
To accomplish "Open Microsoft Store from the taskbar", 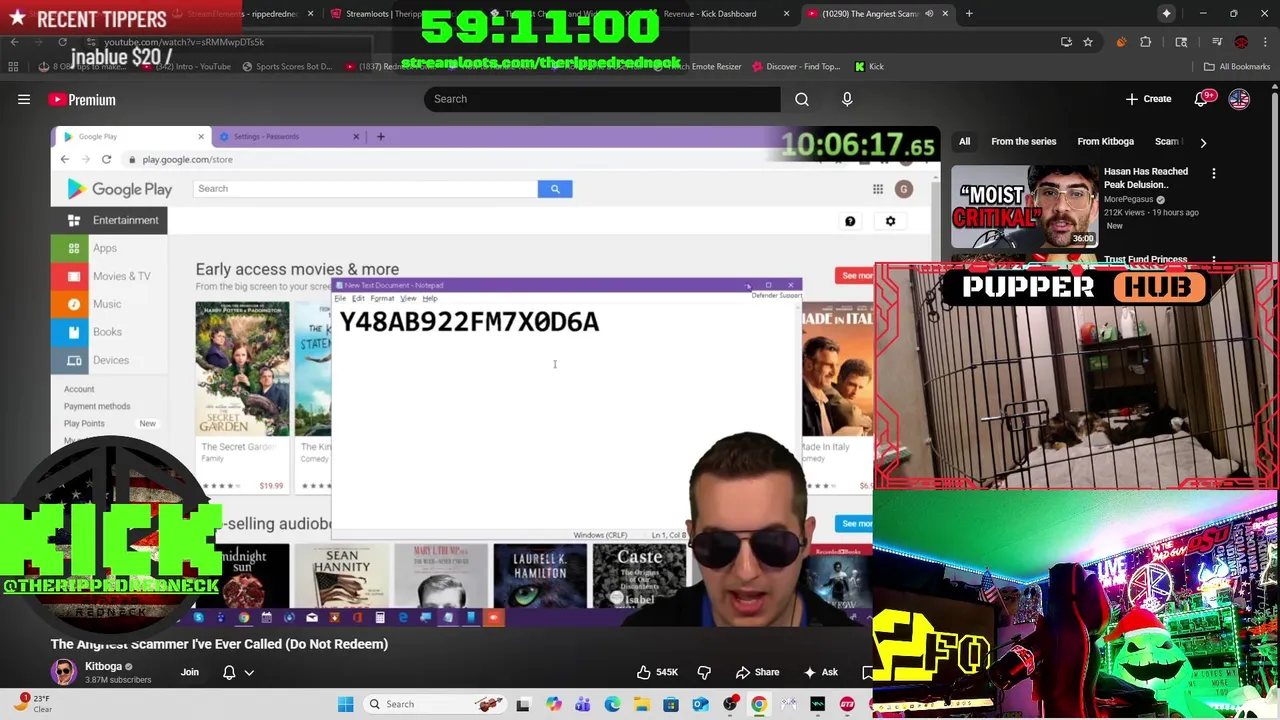I will (671, 704).
